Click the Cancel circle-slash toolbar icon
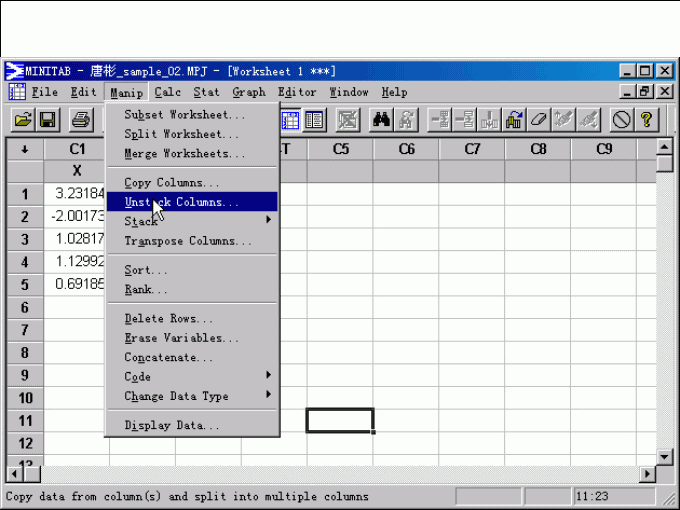Image resolution: width=680 pixels, height=510 pixels. pos(622,120)
